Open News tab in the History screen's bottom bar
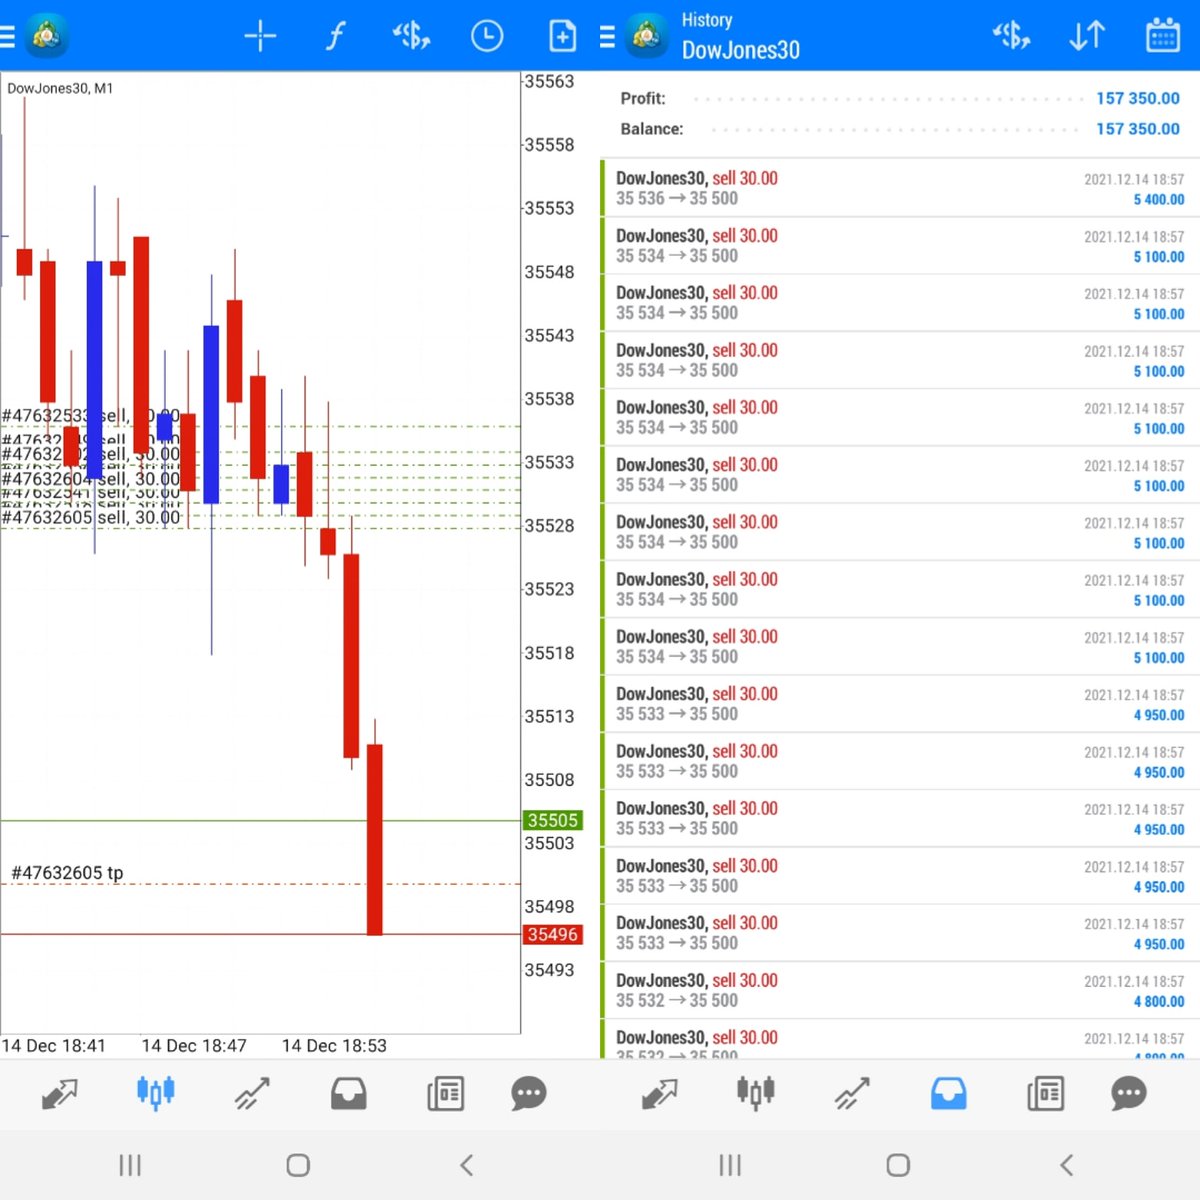Screen dimensions: 1200x1200 coord(1045,1094)
